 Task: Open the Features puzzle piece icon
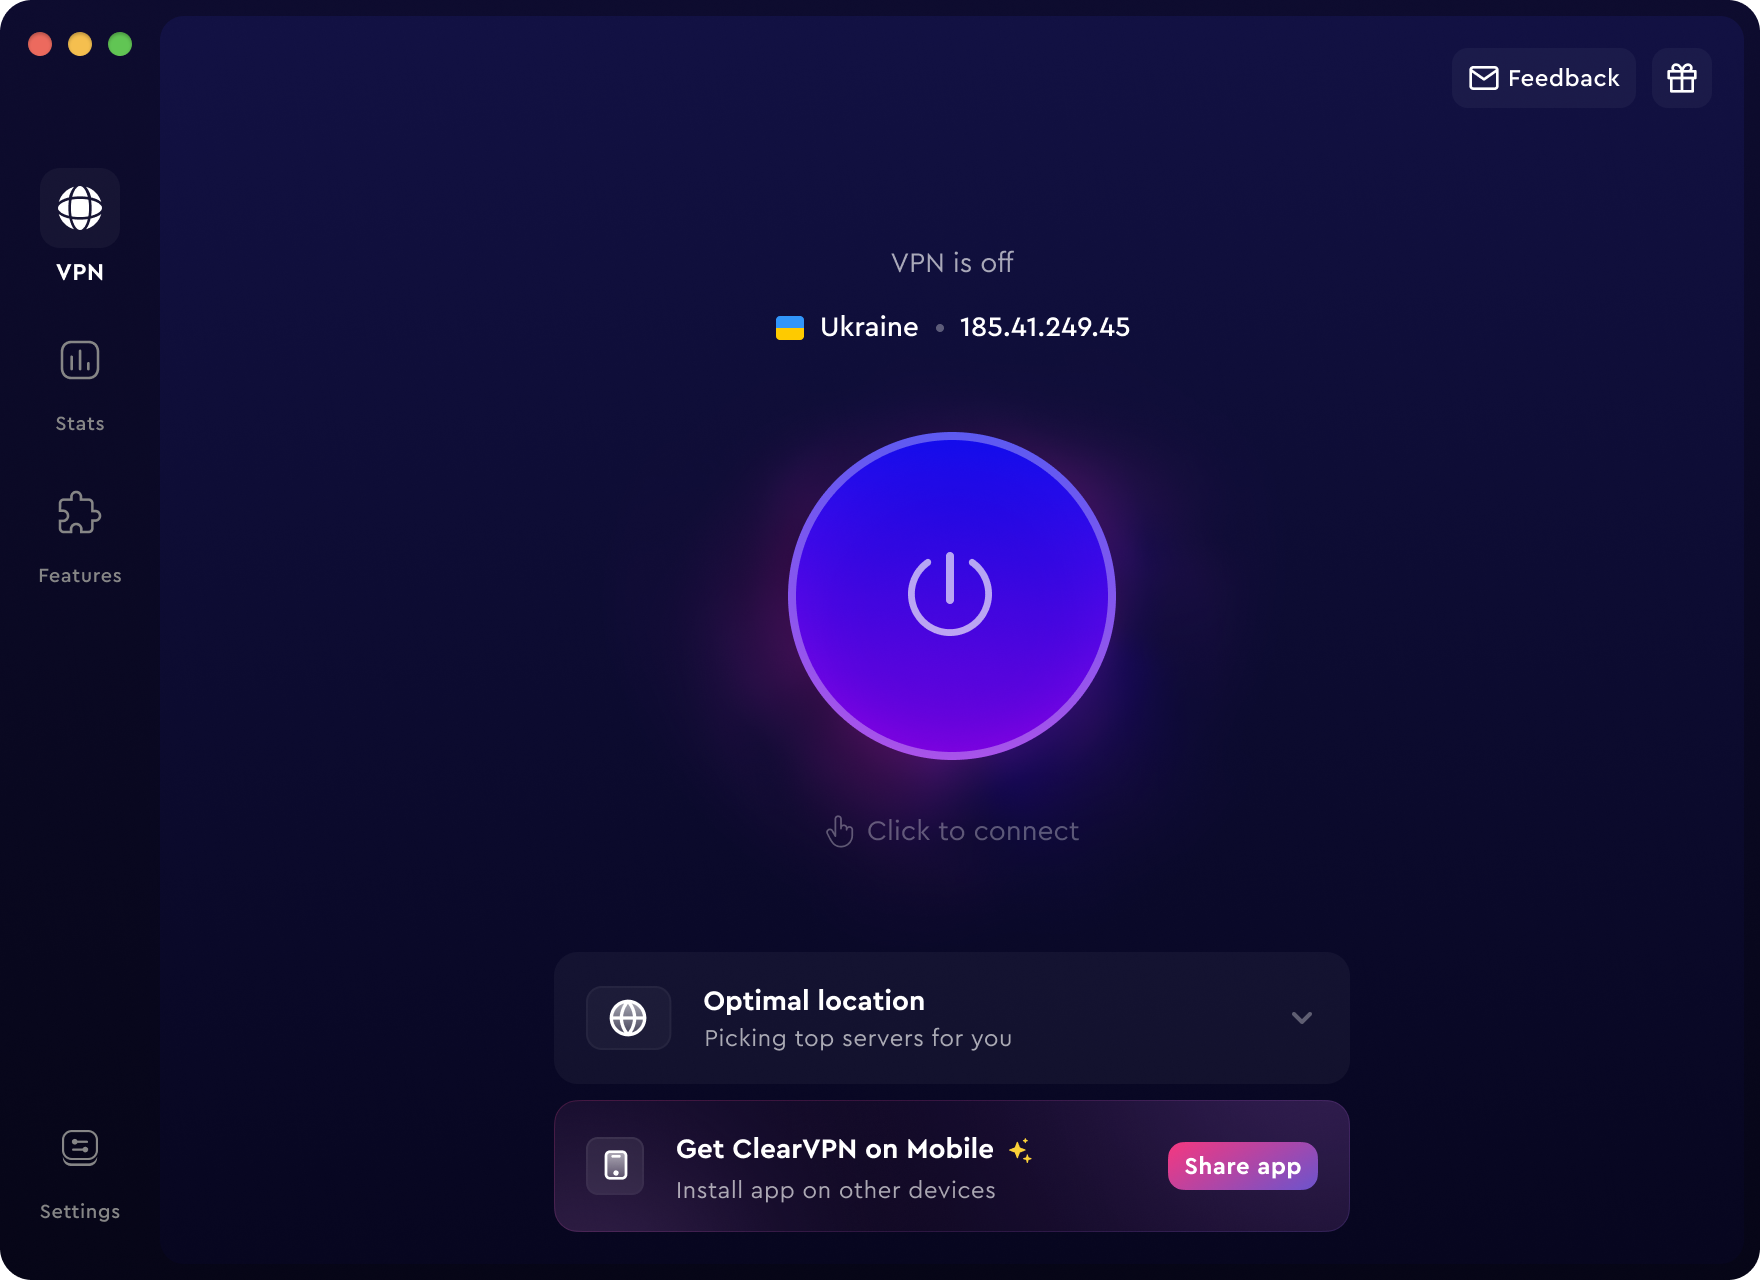pos(80,513)
